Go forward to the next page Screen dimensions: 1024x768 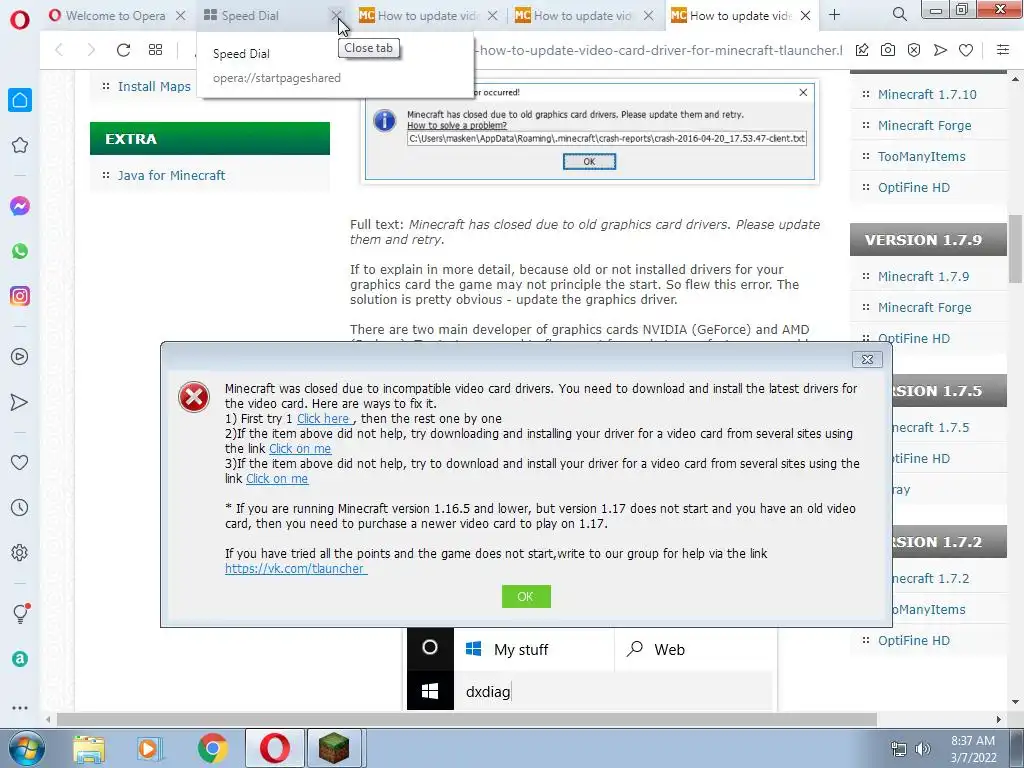[x=91, y=50]
